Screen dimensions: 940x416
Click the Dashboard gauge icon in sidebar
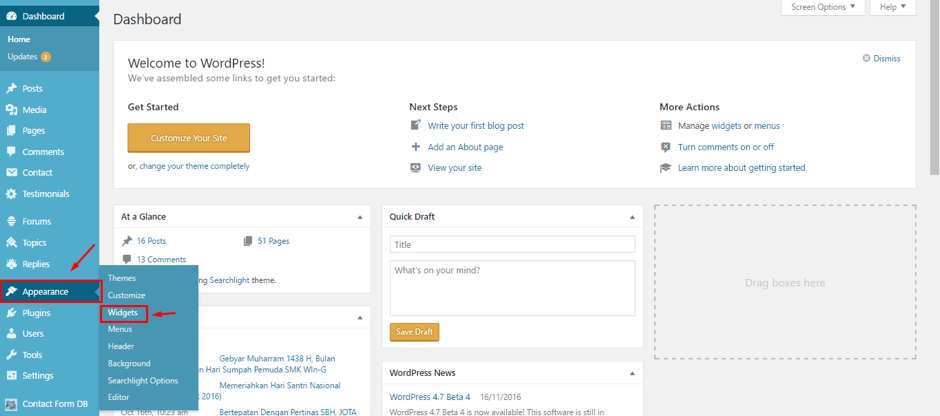click(x=11, y=16)
